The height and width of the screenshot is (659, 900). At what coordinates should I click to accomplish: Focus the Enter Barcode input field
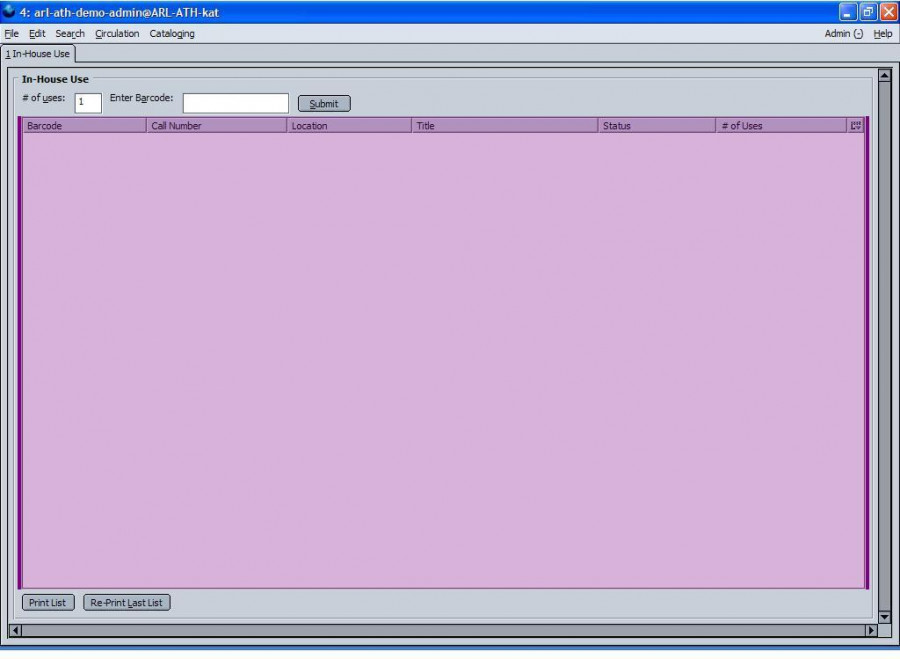tap(235, 103)
